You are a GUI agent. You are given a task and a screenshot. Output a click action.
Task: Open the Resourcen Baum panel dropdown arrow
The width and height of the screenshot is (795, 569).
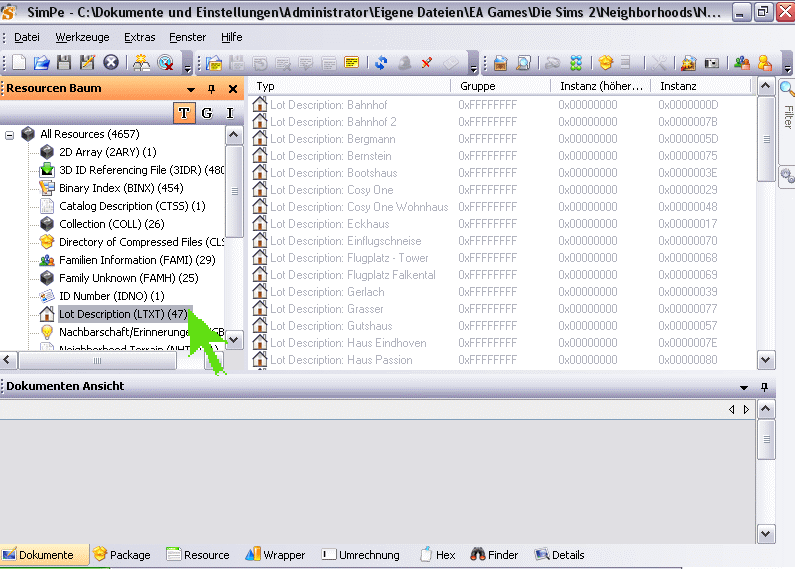[x=191, y=89]
